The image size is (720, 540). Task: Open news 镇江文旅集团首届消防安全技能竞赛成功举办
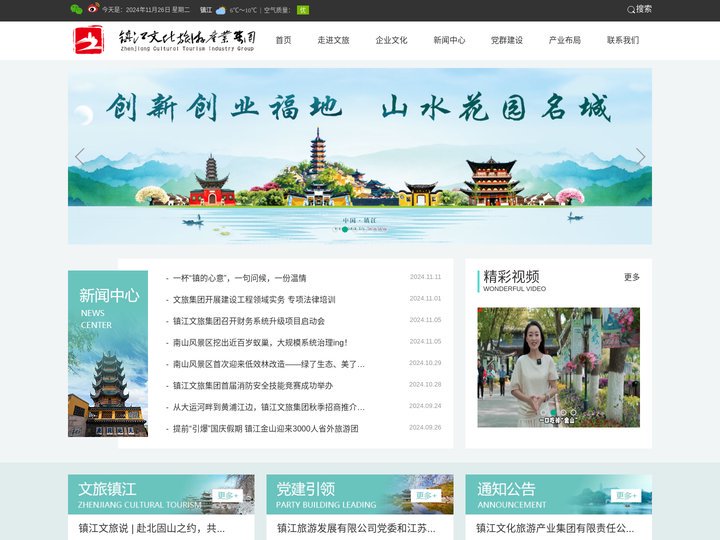pos(253,386)
